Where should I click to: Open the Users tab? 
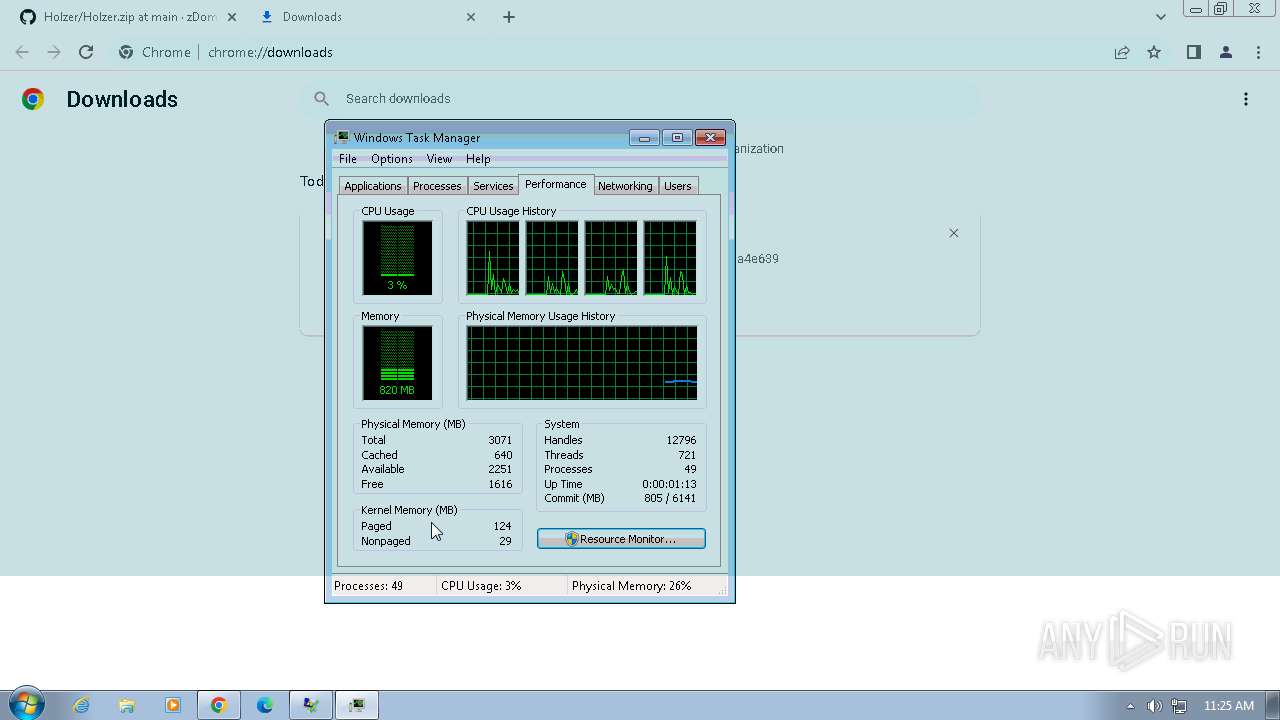[678, 186]
